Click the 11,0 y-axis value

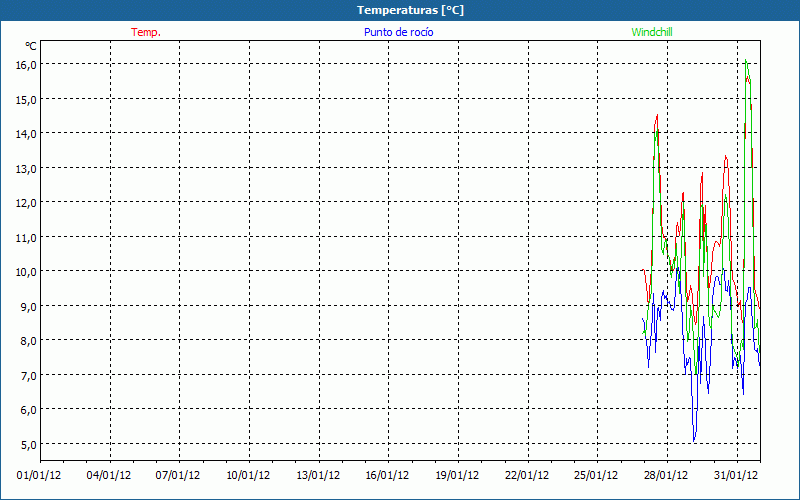(26, 238)
